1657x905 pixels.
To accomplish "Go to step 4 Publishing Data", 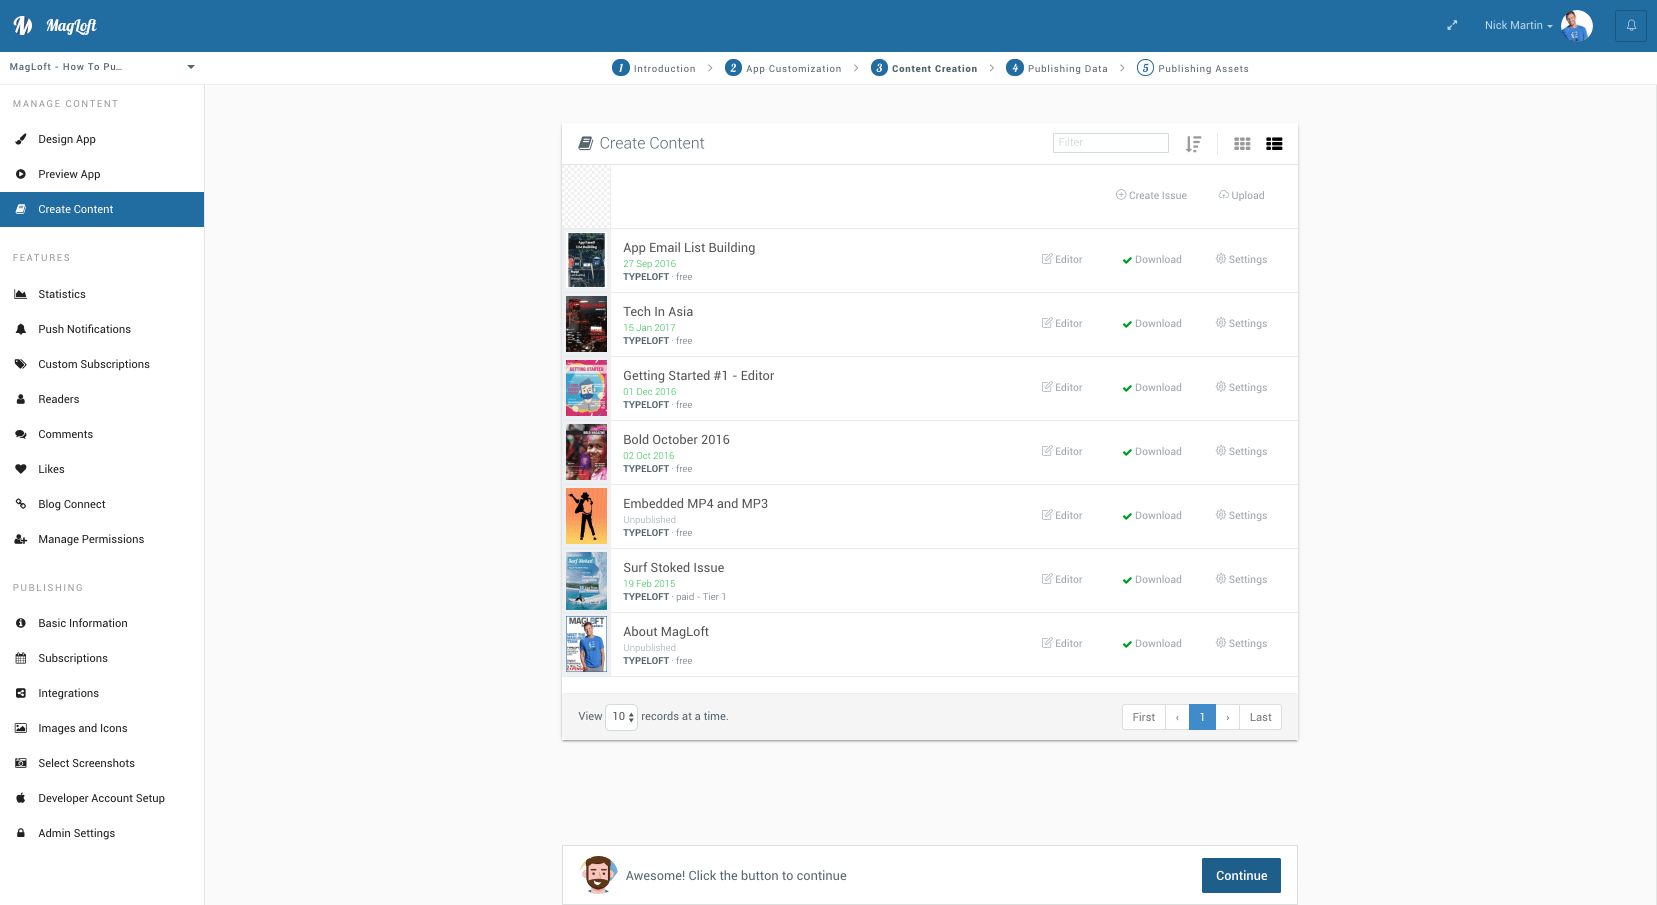I will [x=1057, y=68].
